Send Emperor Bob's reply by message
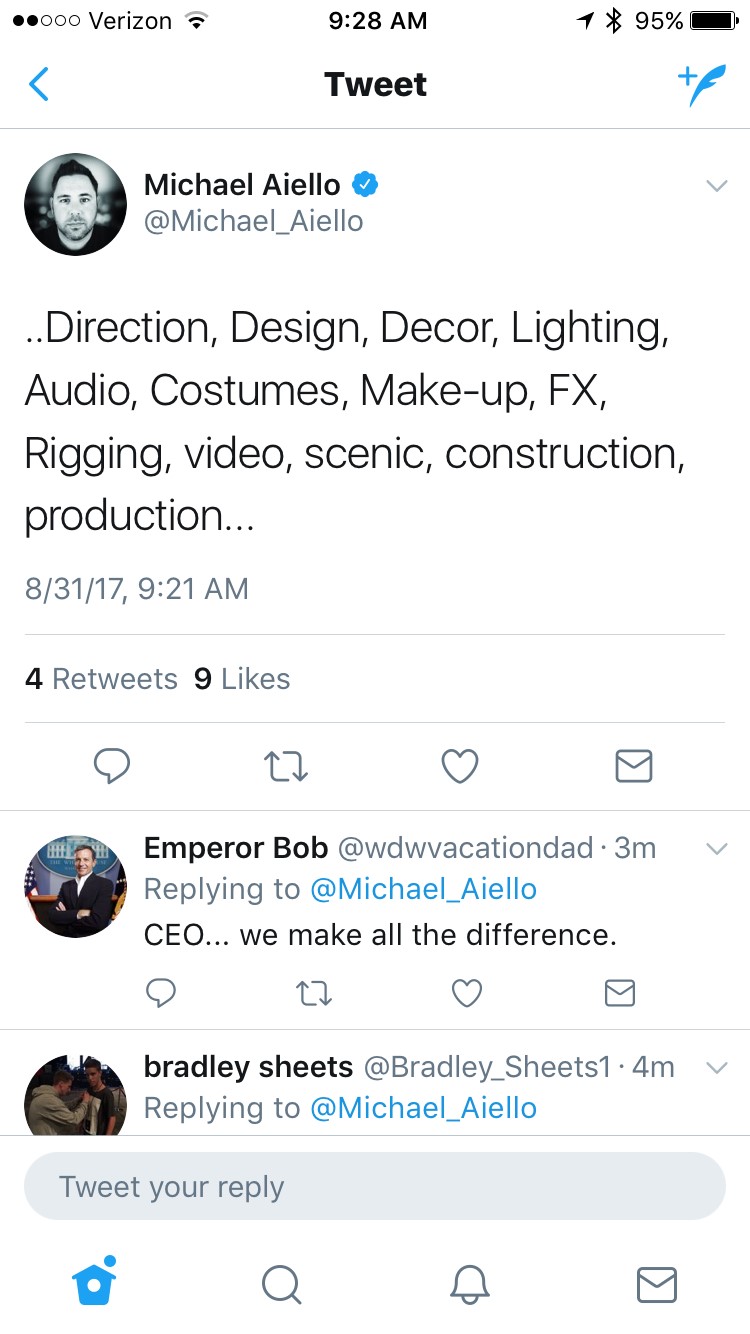Viewport: 750px width, 1334px height. tap(620, 992)
